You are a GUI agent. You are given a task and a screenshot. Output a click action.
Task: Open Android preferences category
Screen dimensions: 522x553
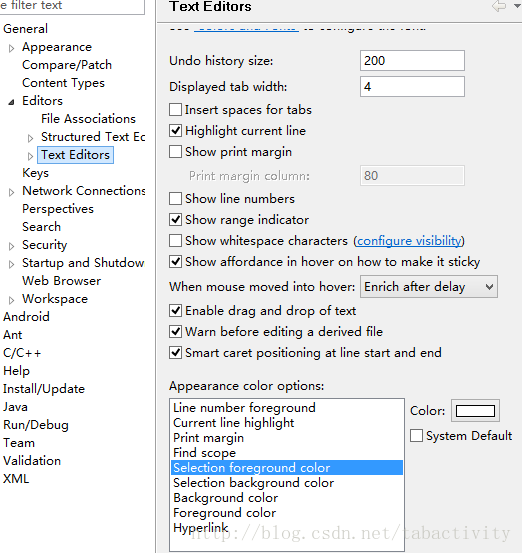pyautogui.click(x=26, y=317)
